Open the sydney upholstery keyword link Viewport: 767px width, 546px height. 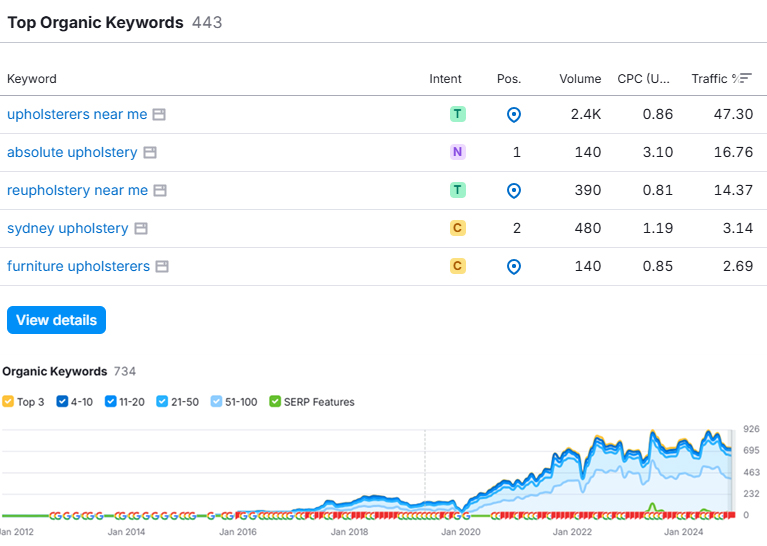tap(68, 228)
